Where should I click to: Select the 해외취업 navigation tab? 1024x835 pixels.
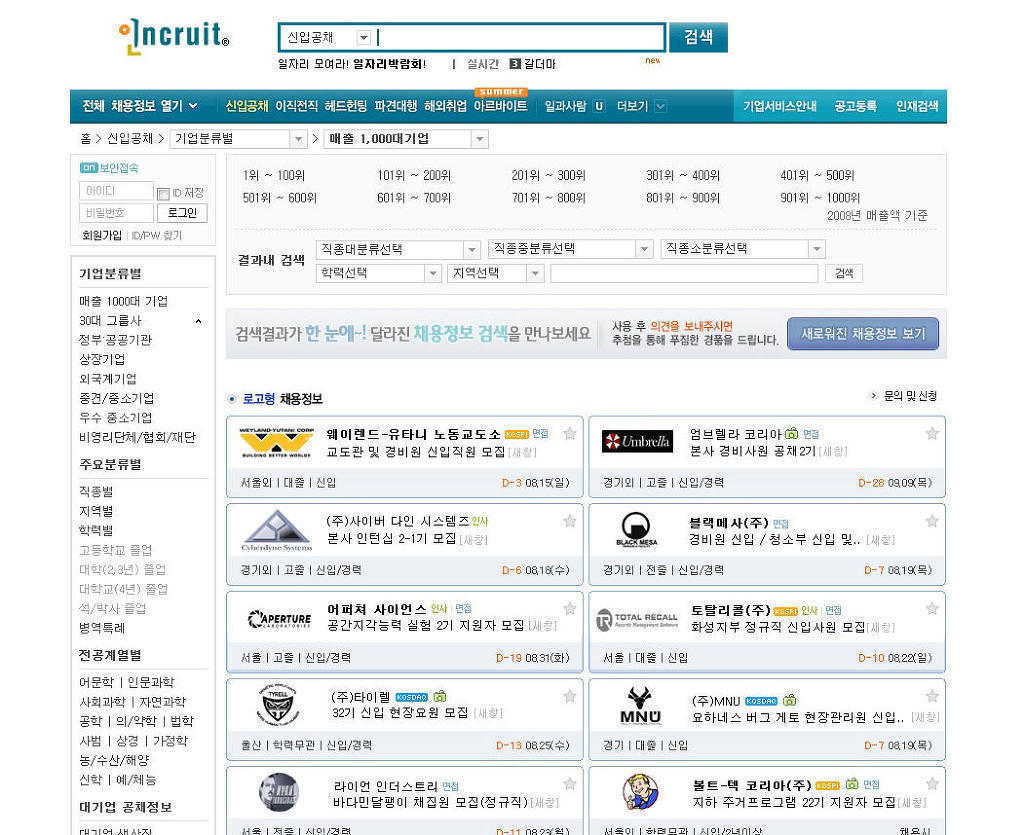(x=445, y=106)
